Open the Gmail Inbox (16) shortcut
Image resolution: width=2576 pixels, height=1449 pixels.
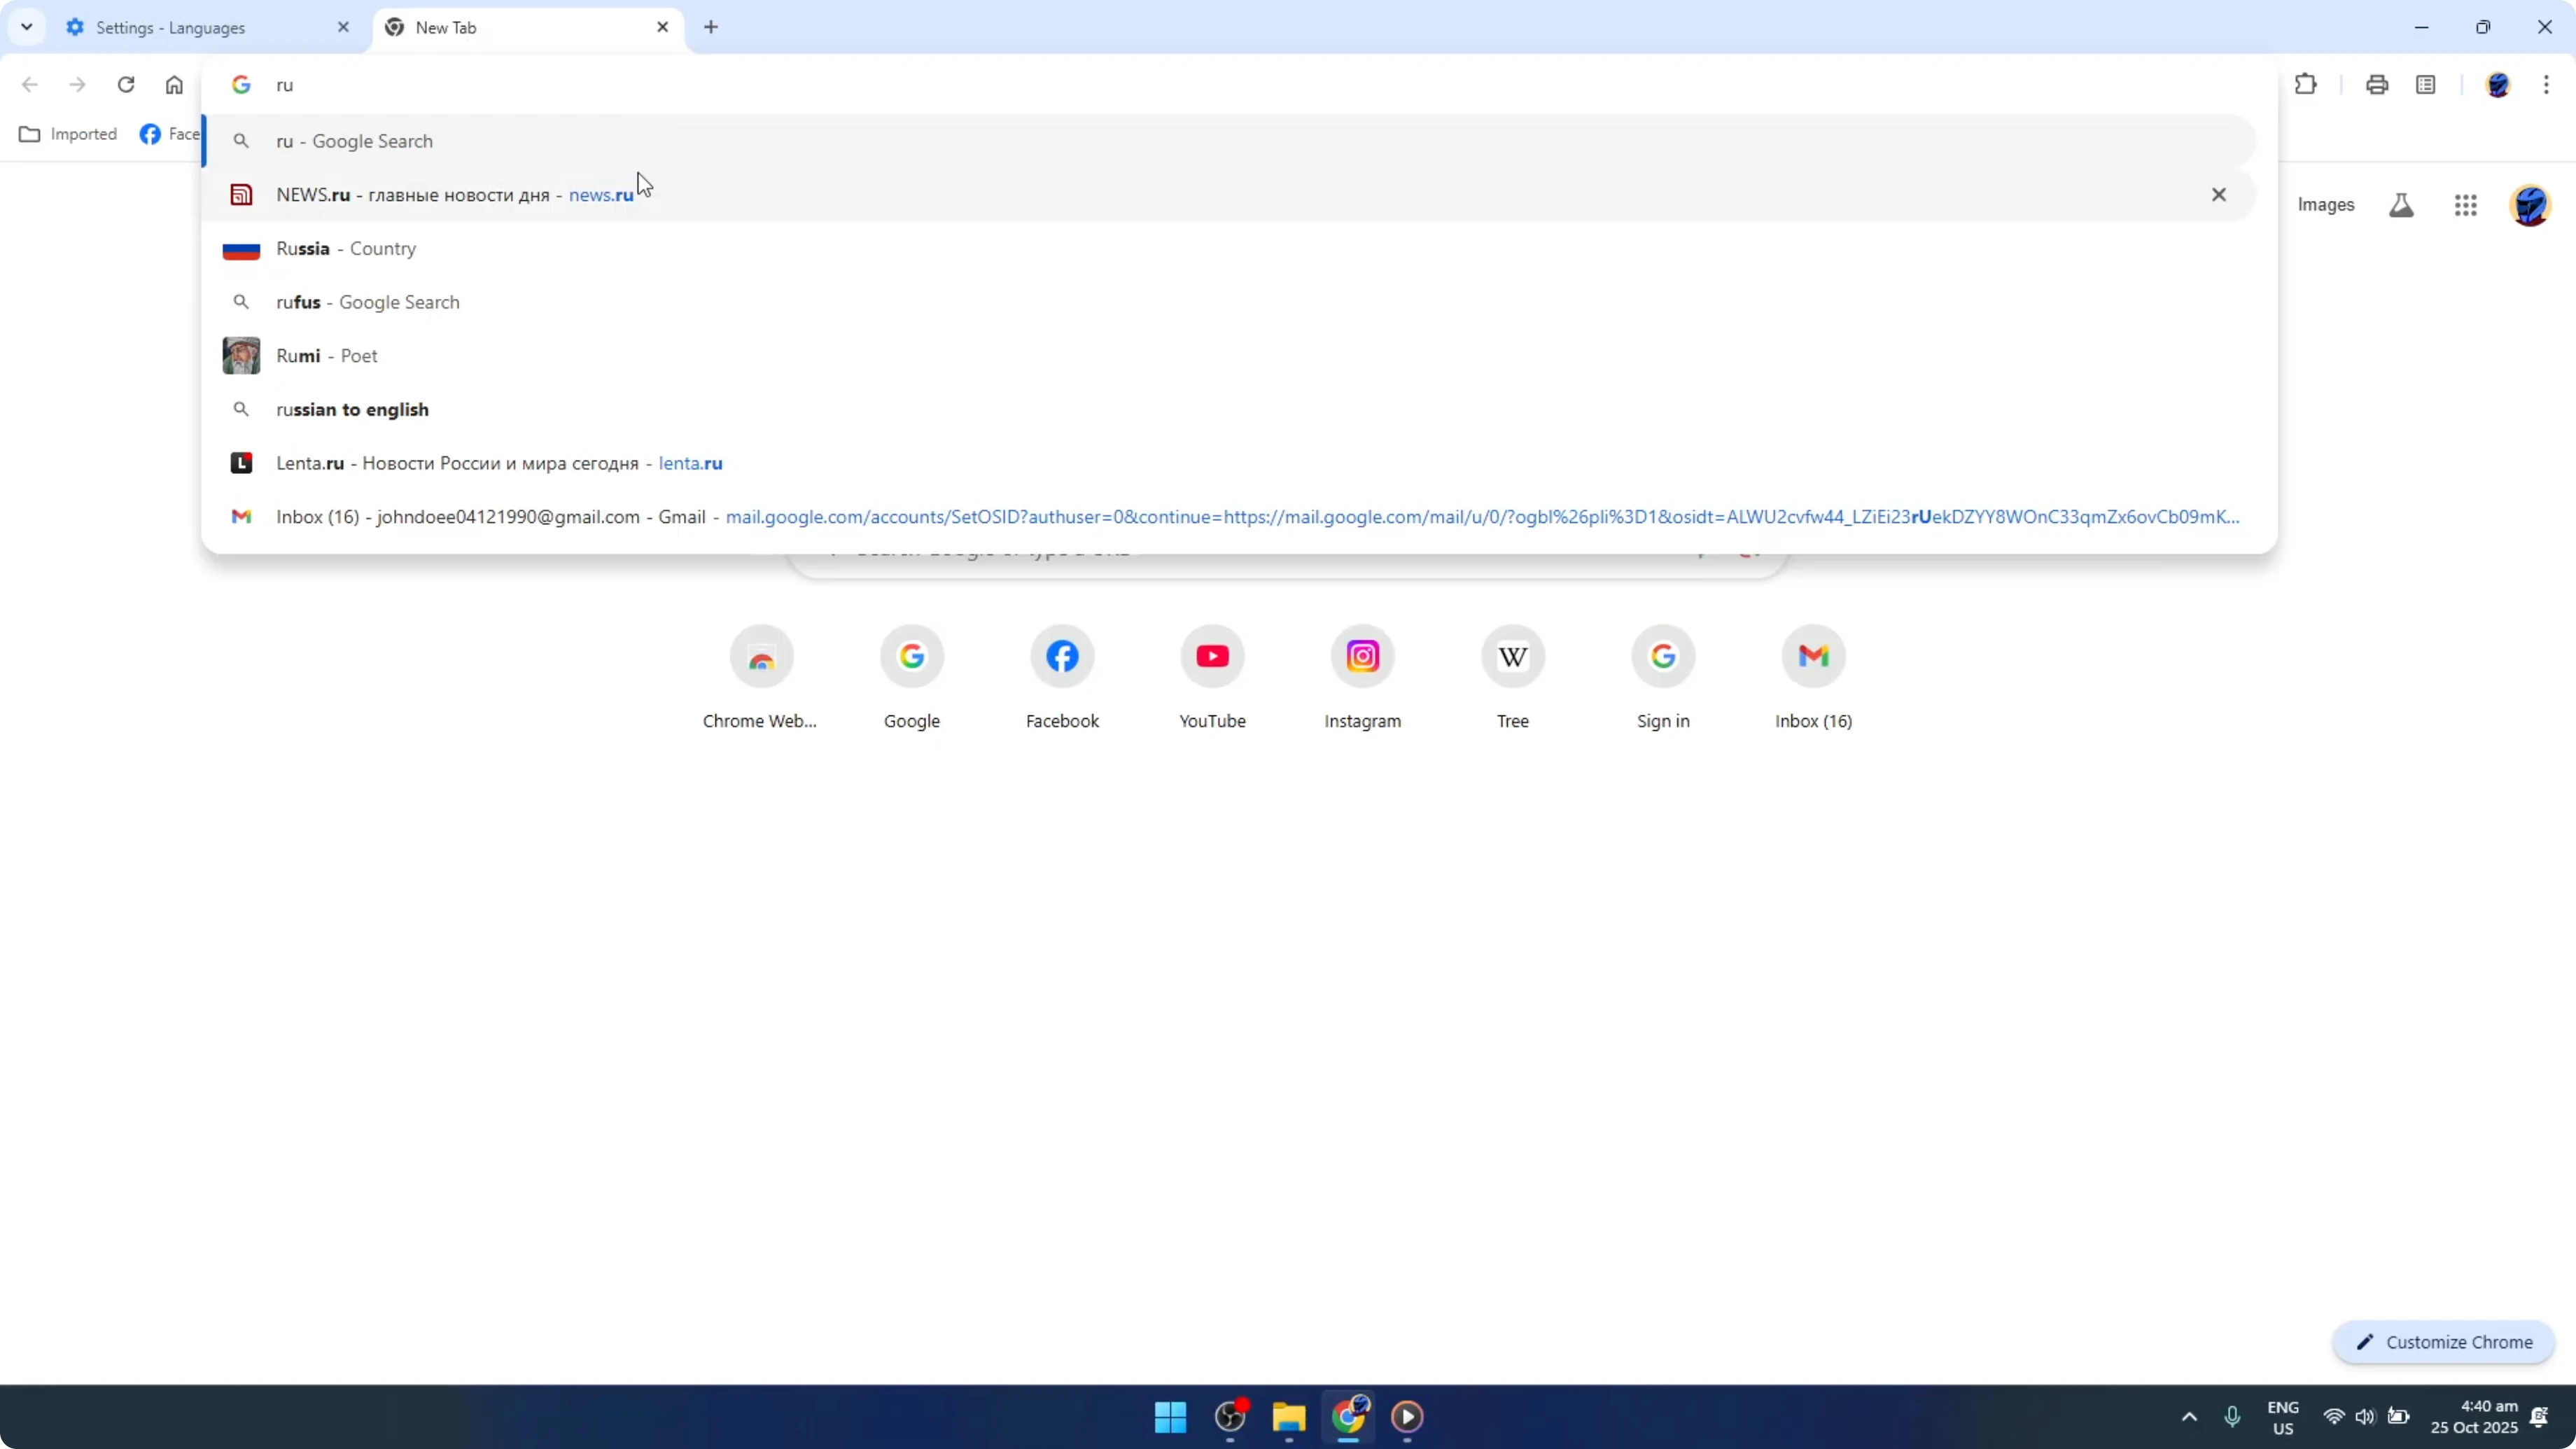point(1813,656)
